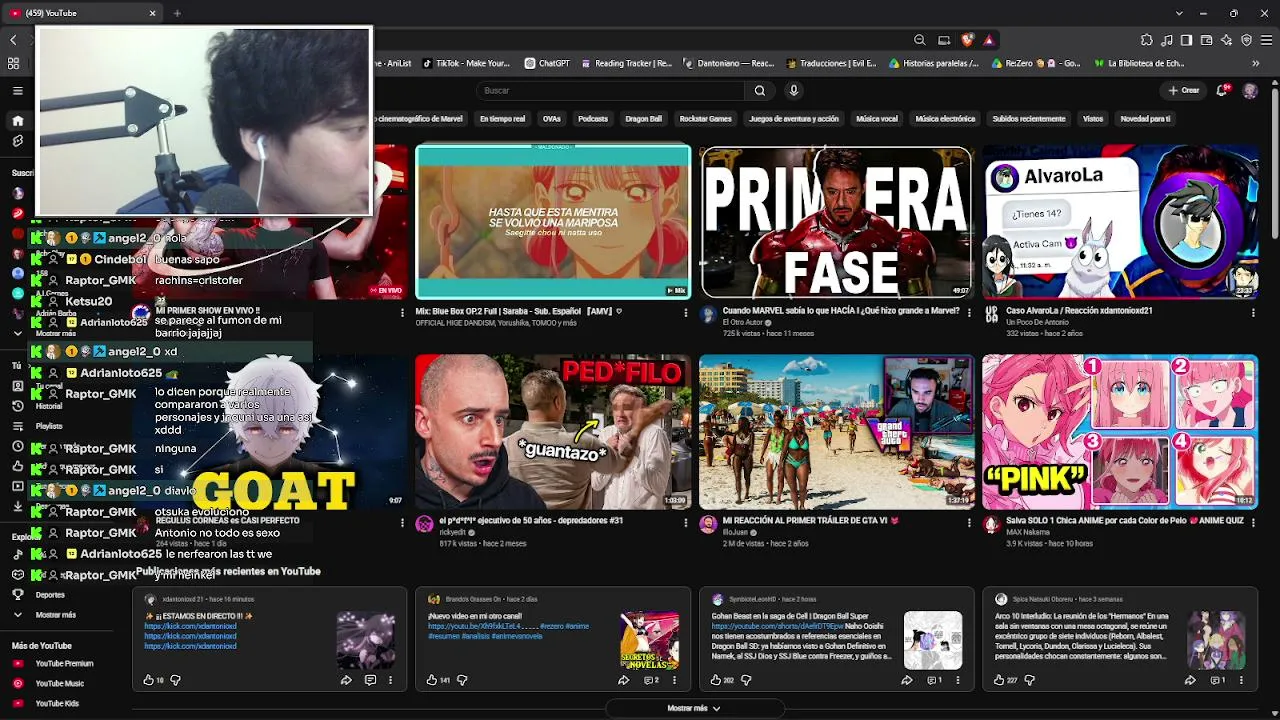Open the tab search chevron in title bar

coord(1179,13)
